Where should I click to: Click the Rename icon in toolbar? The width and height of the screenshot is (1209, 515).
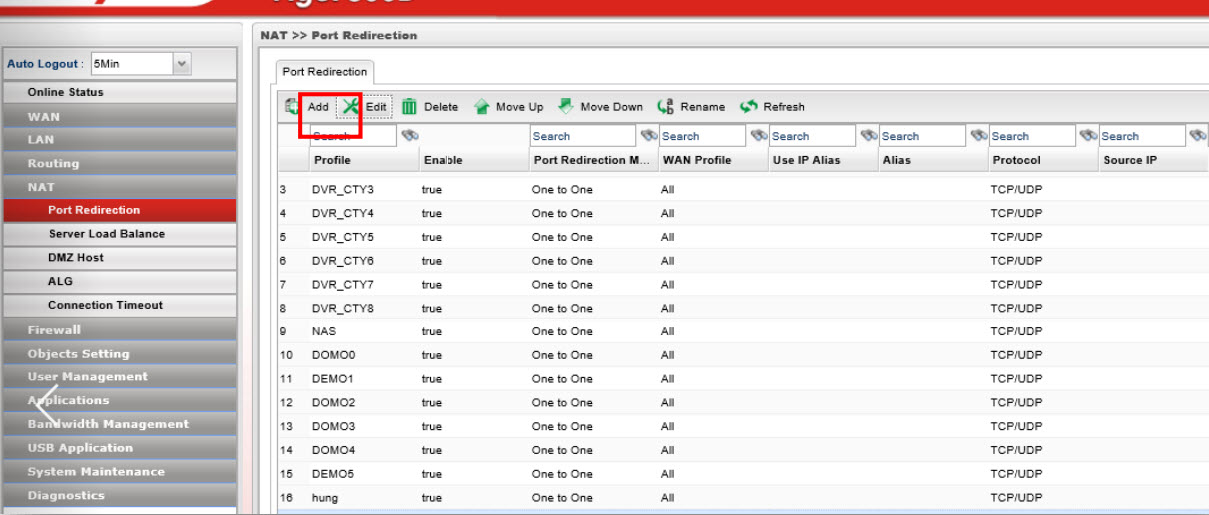click(x=665, y=107)
